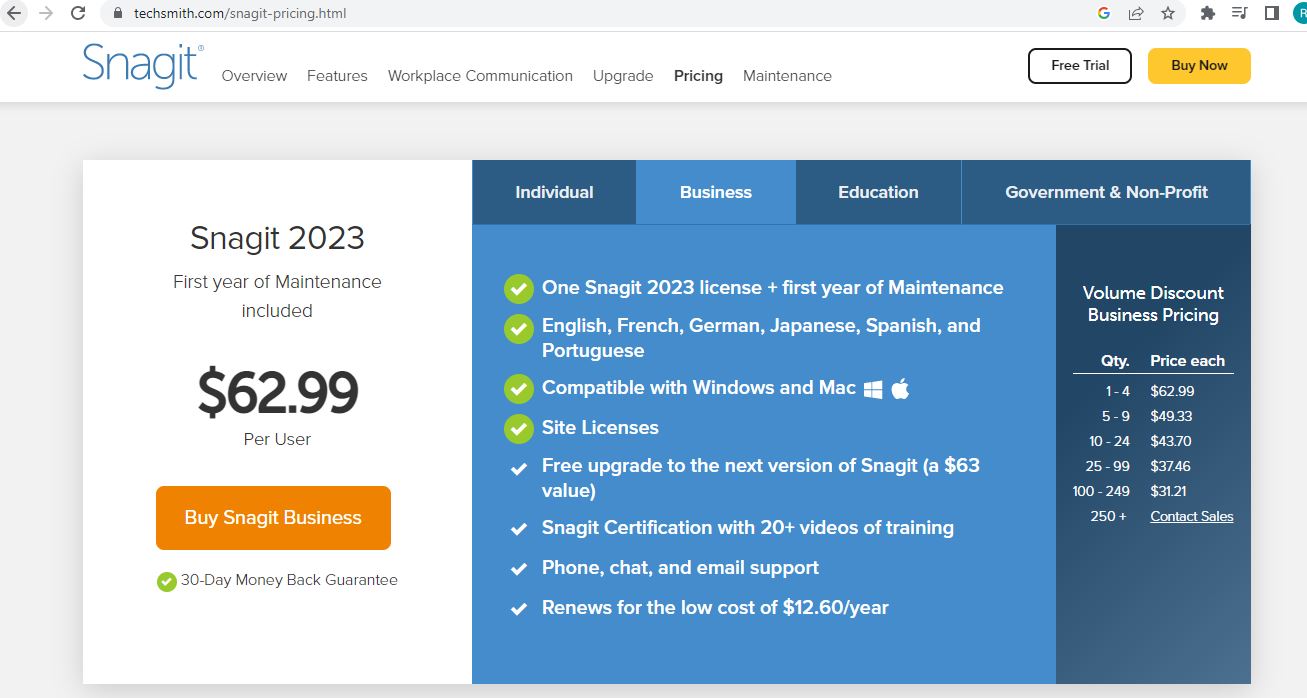The image size is (1307, 698).
Task: Click green check beside Site Licenses
Action: pyautogui.click(x=518, y=429)
